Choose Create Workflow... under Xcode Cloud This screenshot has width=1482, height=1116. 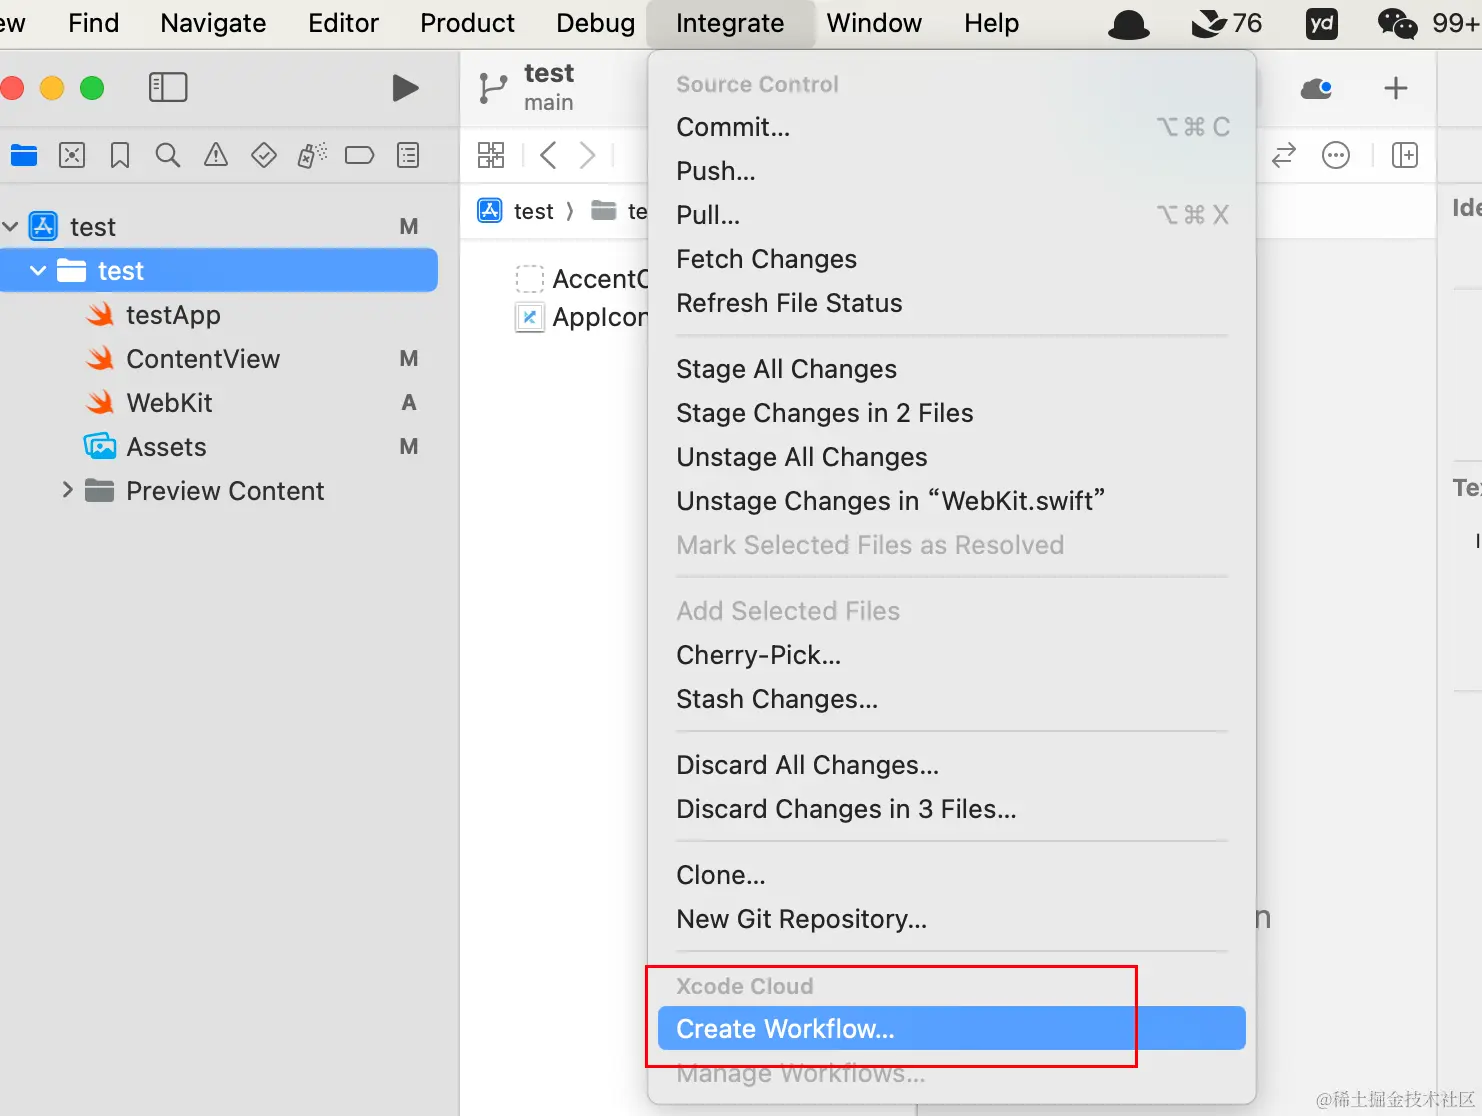click(x=952, y=1029)
